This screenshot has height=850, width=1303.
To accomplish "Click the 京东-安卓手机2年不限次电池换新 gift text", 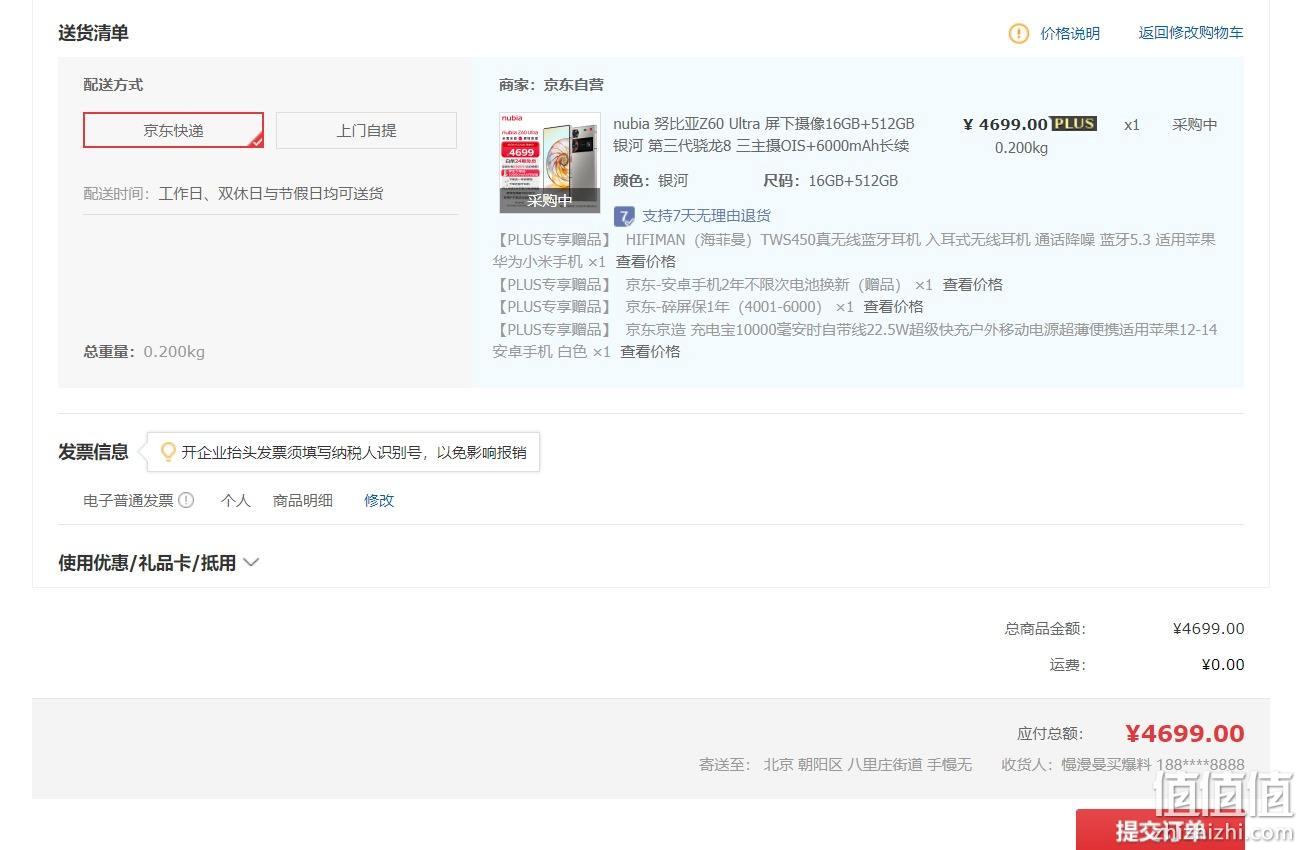I will click(x=763, y=285).
